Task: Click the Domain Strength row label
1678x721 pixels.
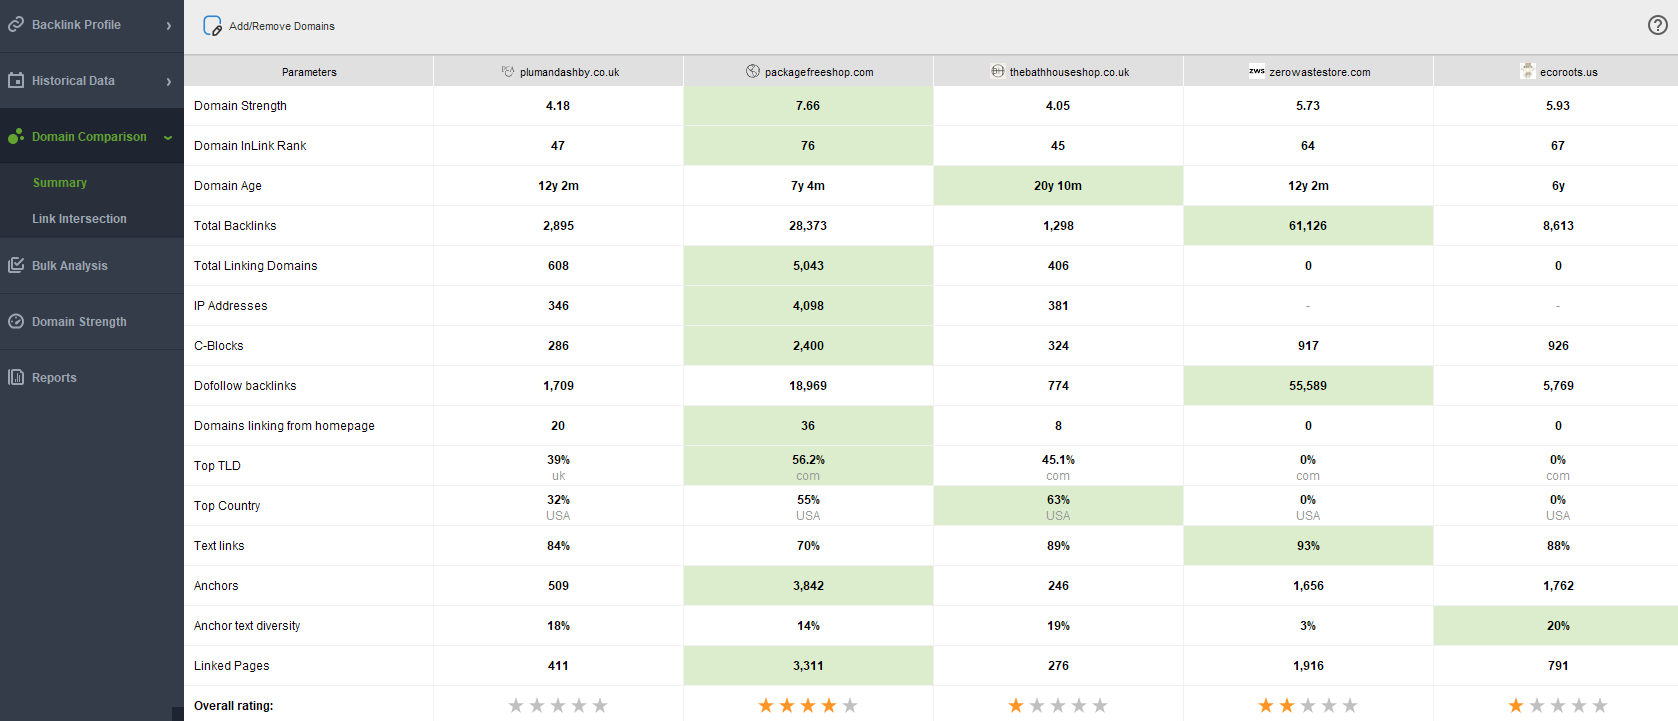Action: pyautogui.click(x=240, y=106)
